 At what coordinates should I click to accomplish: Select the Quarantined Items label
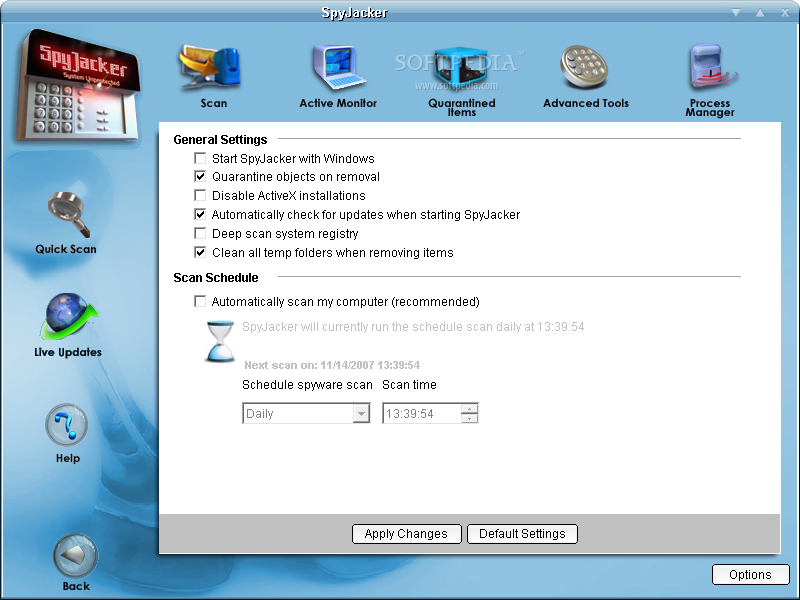(x=462, y=107)
